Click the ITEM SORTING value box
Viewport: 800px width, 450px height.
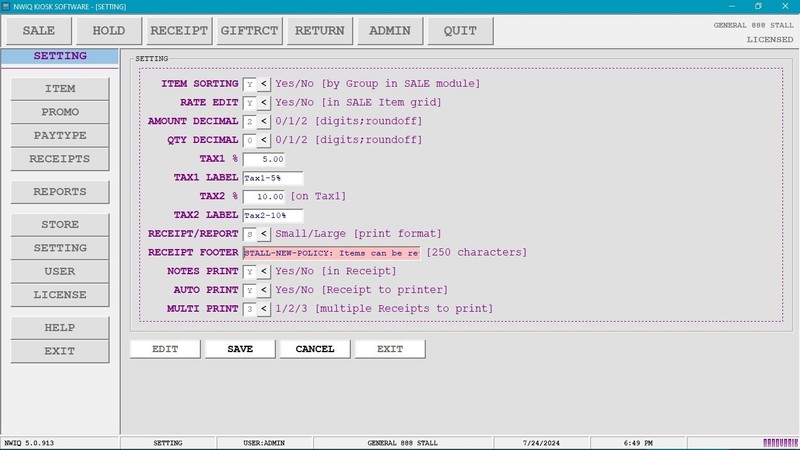point(249,84)
